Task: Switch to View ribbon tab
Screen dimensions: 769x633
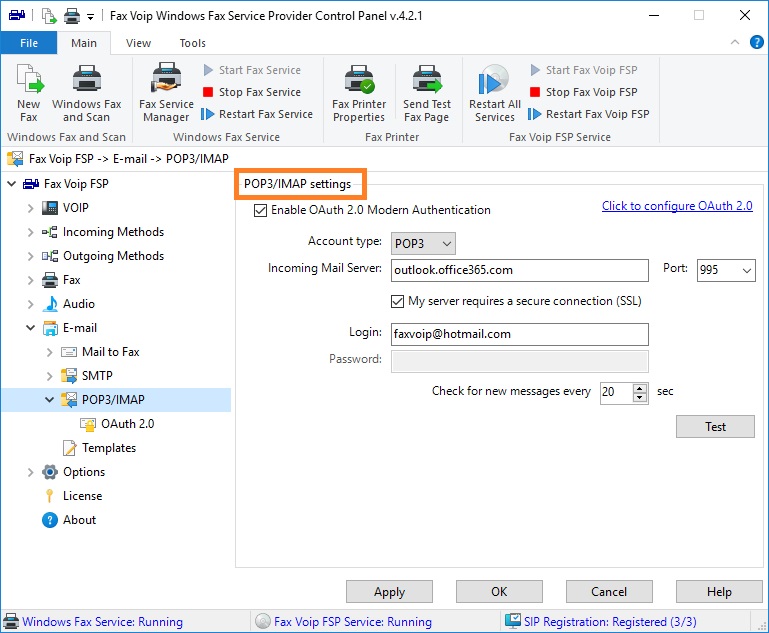Action: coord(138,43)
